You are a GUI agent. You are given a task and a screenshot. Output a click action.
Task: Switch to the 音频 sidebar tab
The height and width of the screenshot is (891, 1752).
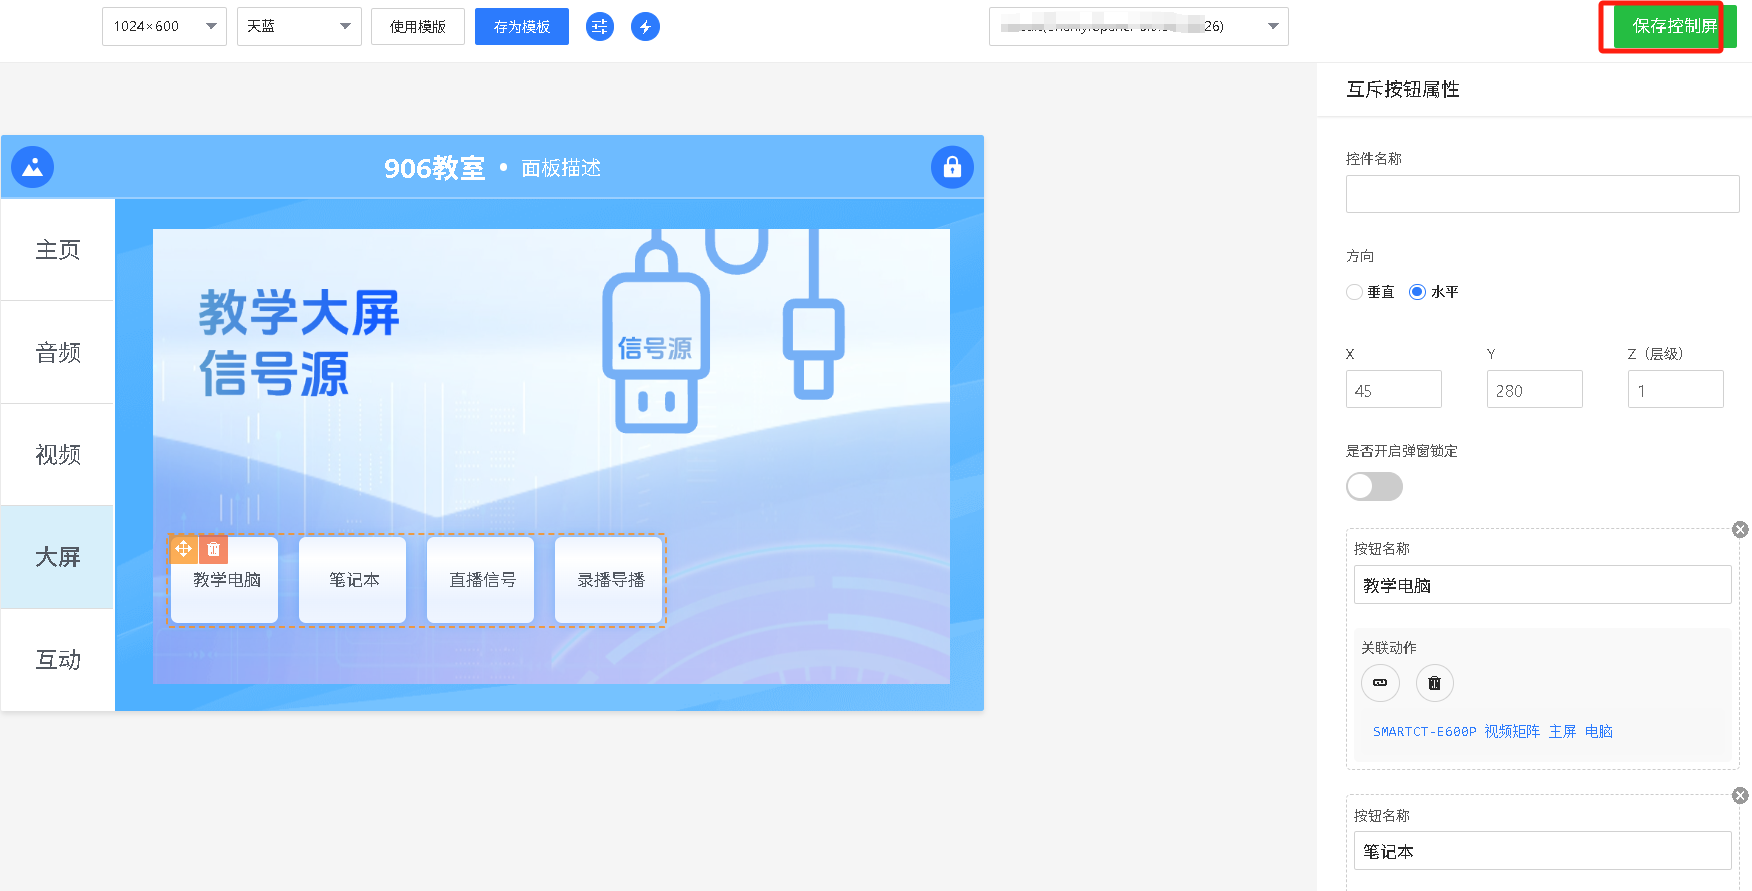coord(58,353)
